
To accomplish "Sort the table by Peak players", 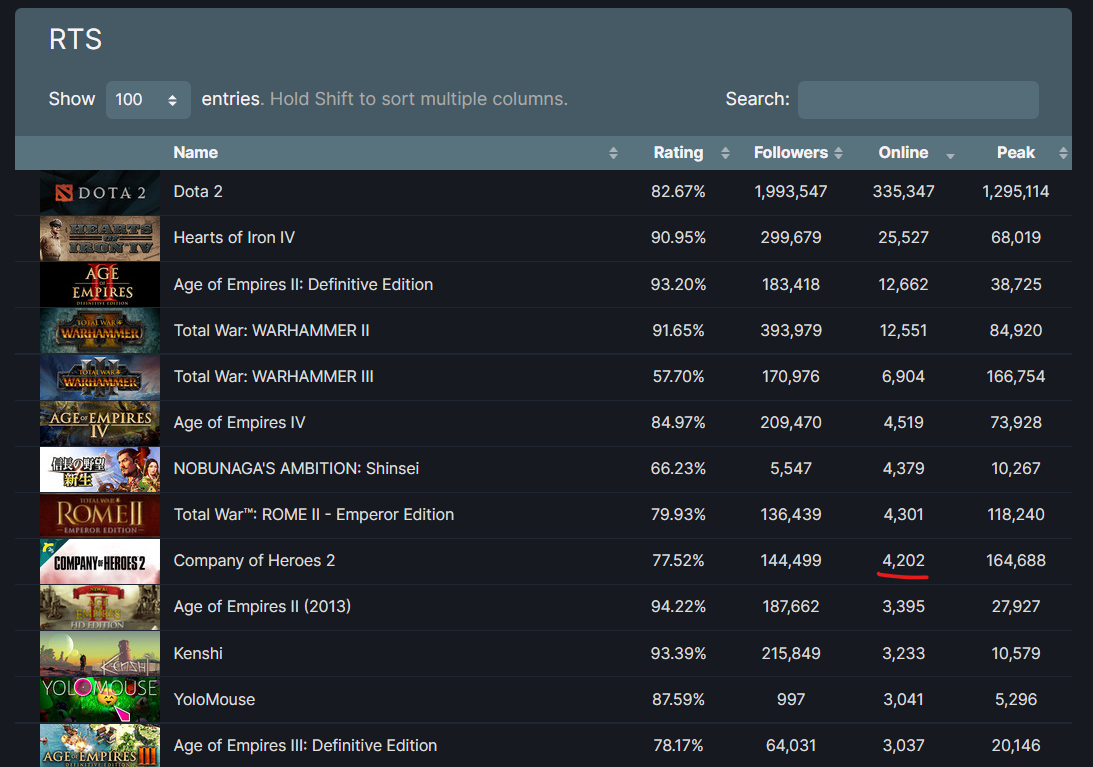I will (x=1015, y=153).
